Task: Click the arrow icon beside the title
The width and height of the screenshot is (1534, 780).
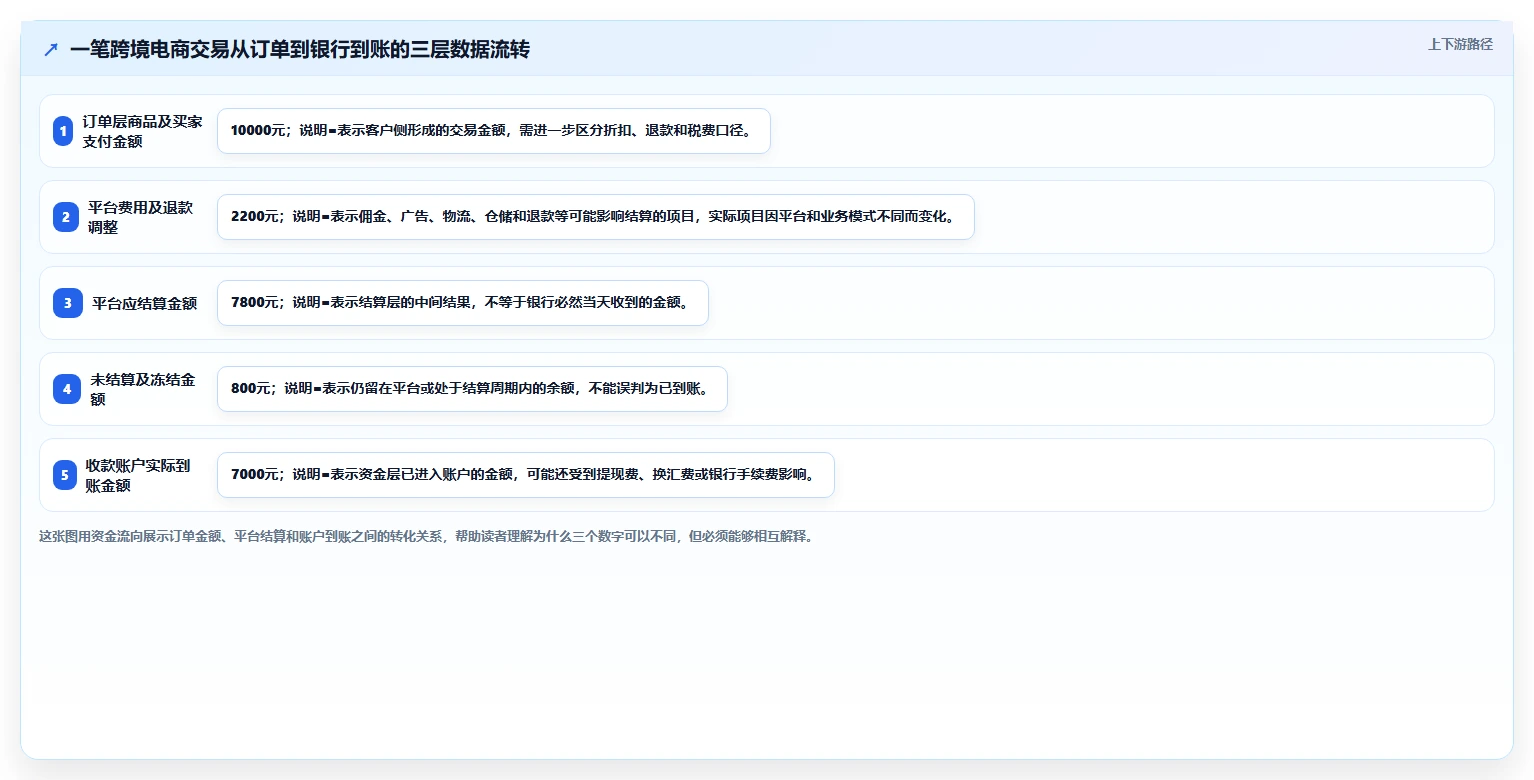Action: [51, 49]
